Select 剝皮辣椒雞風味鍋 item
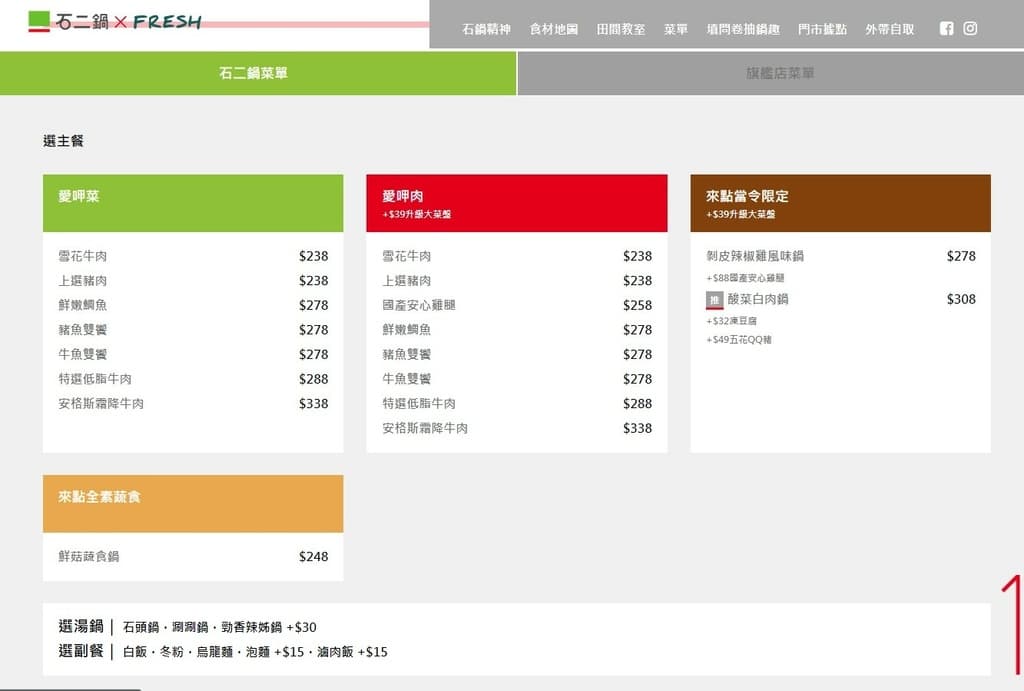This screenshot has height=691, width=1024. click(x=755, y=256)
